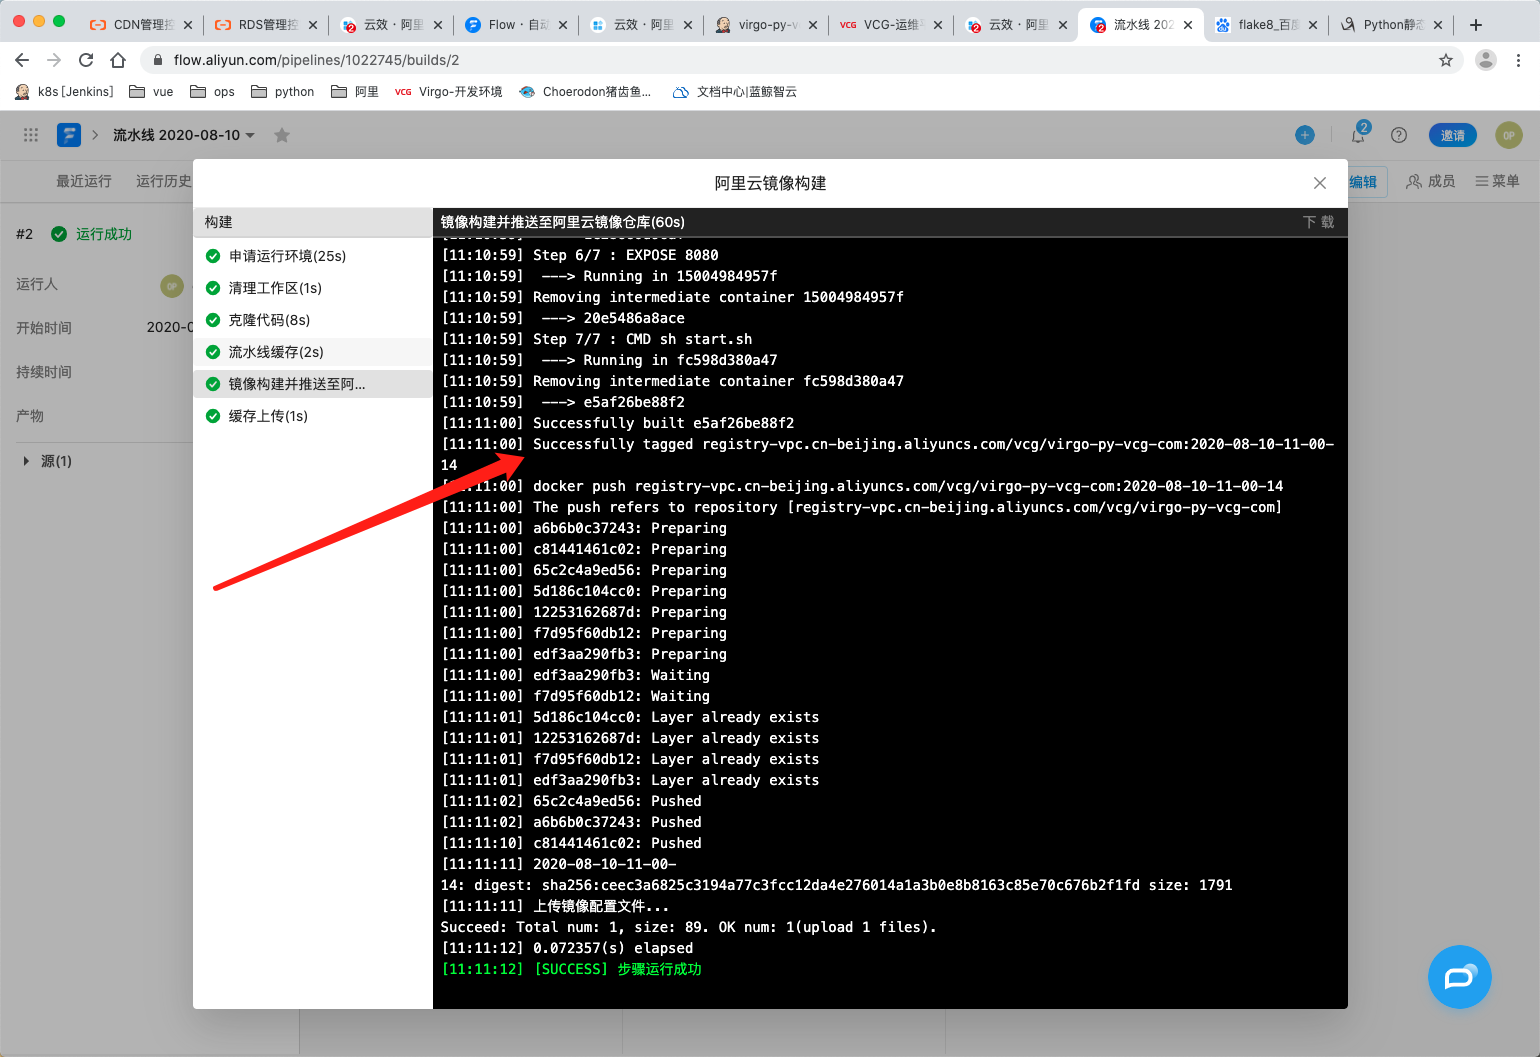Switch to the VCG-运维 tab
The height and width of the screenshot is (1057, 1540).
(889, 25)
